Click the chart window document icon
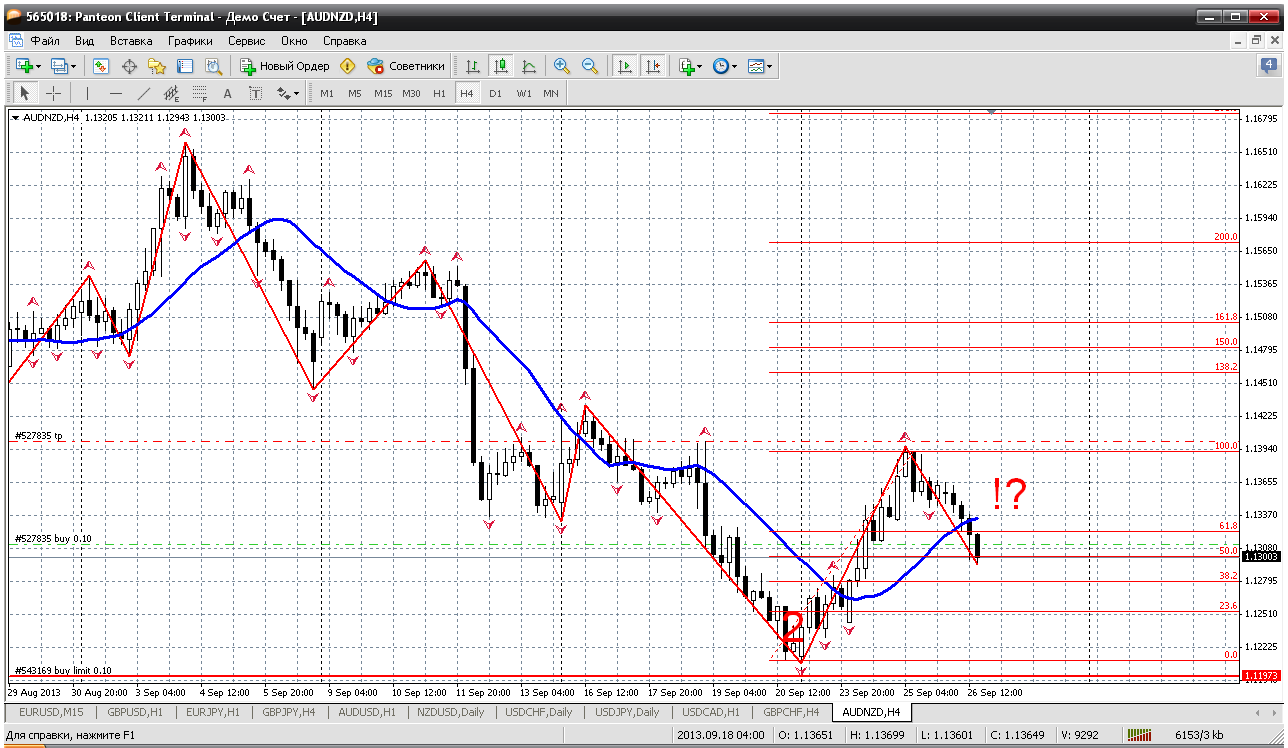Screen dimensions: 1288x748 coord(15,41)
